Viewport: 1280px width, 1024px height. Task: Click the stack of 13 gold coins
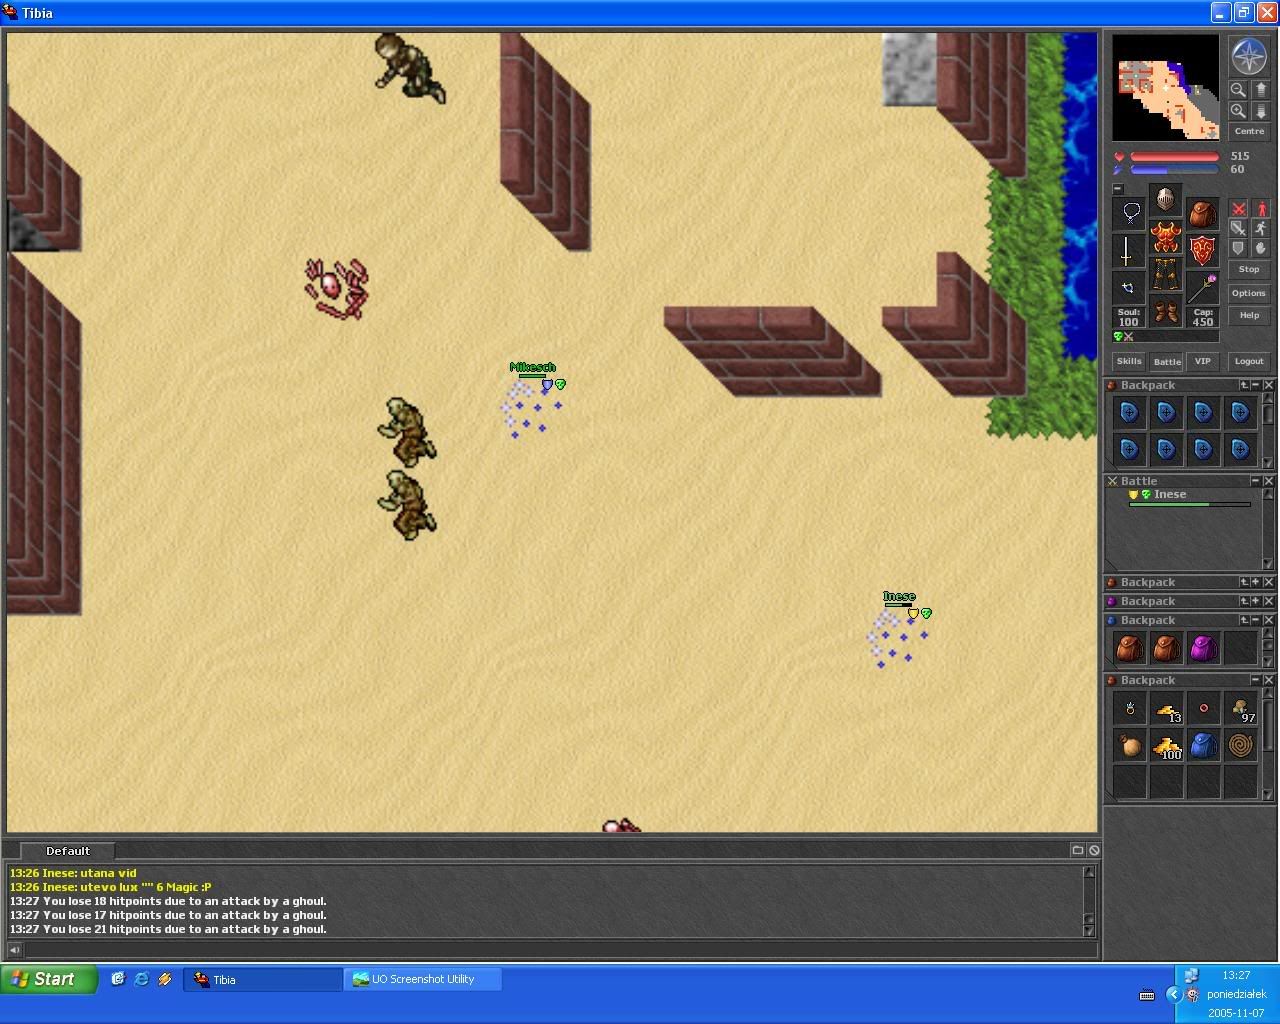(x=1166, y=709)
